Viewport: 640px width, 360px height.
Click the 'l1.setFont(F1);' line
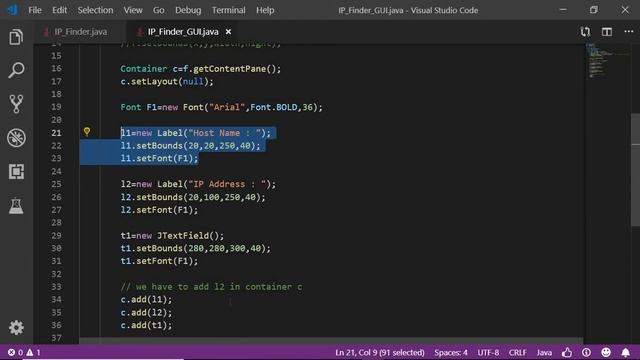[x=159, y=158]
